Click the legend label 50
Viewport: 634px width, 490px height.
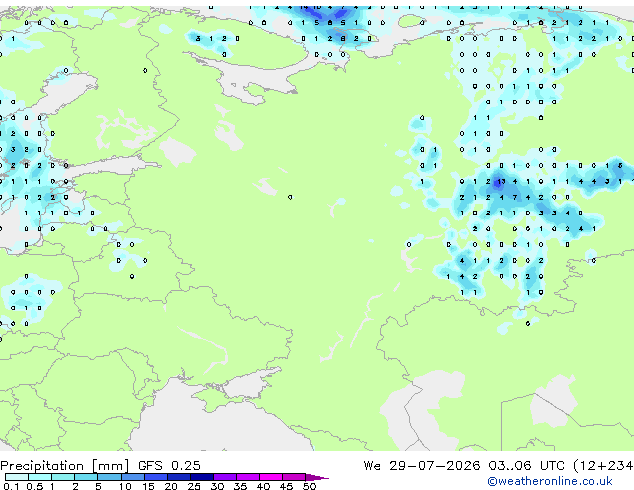coord(309,486)
